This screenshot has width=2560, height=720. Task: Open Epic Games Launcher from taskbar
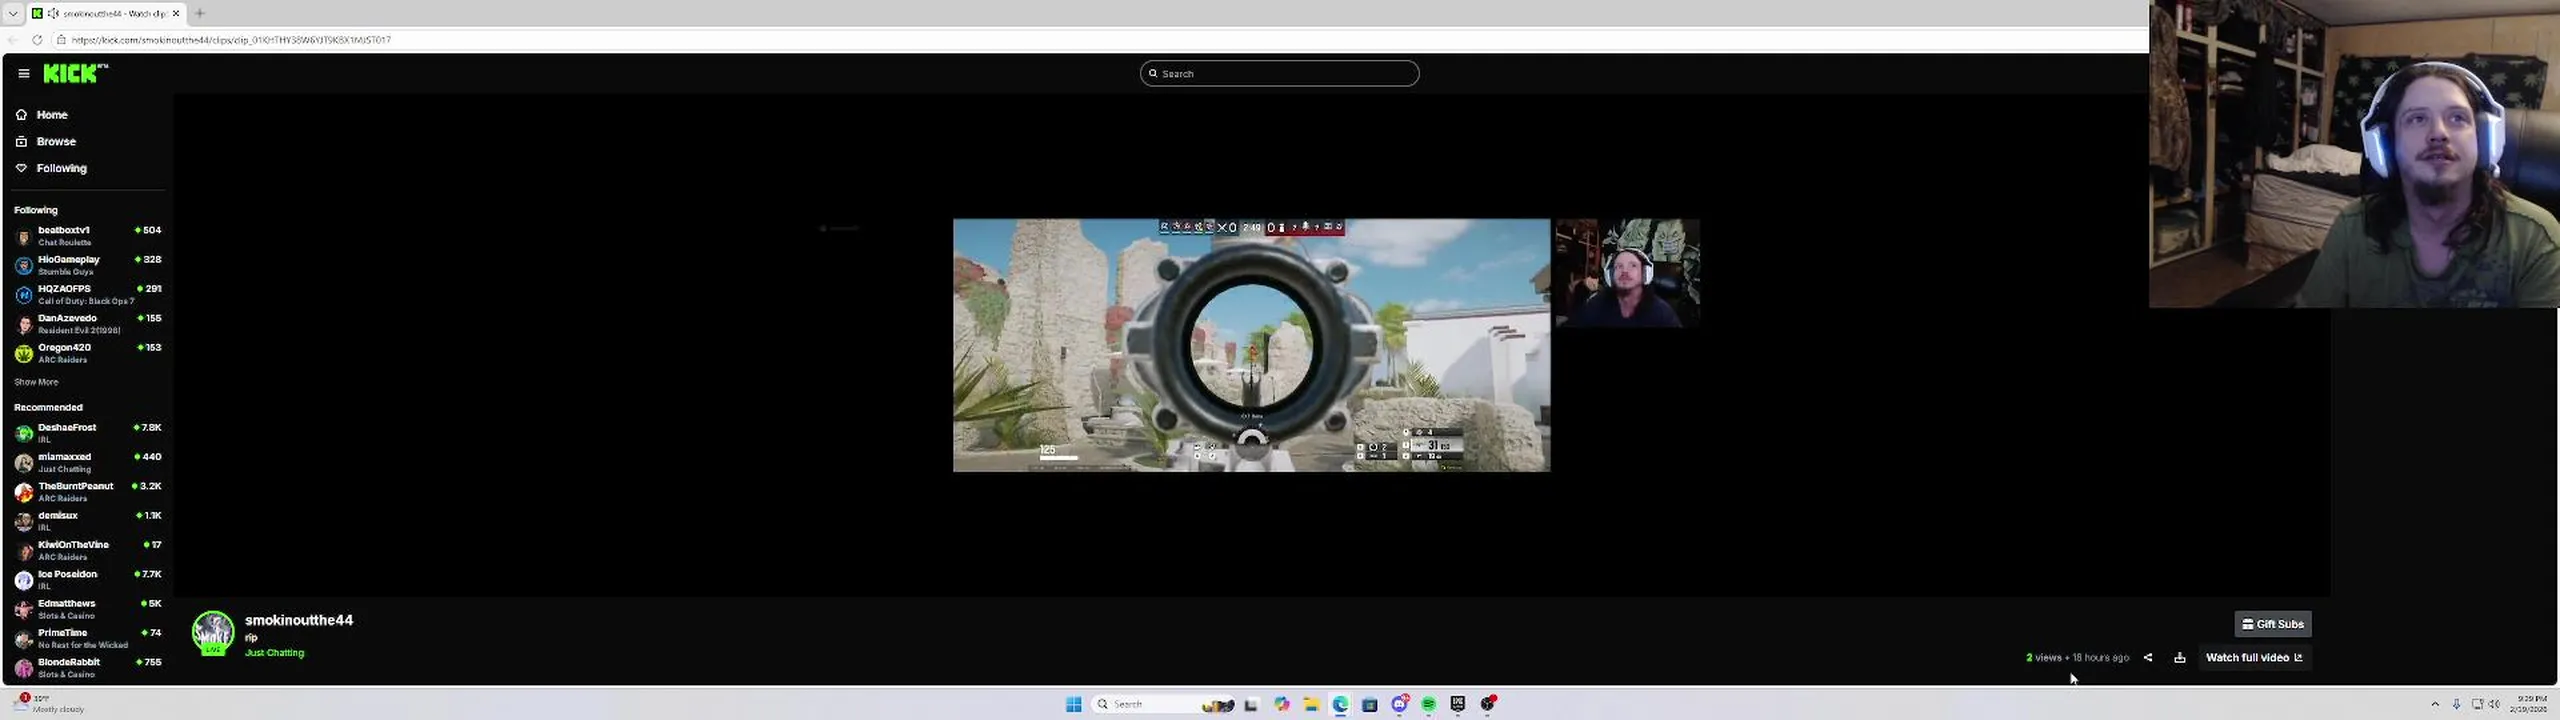coord(1458,704)
